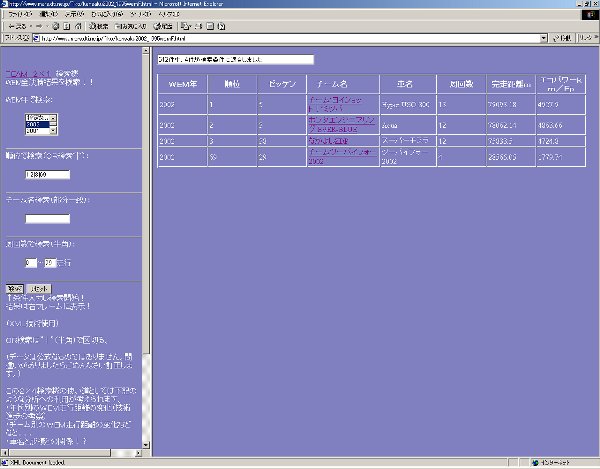
Task: Click the Discuss toolbar icon
Action: tap(221, 26)
